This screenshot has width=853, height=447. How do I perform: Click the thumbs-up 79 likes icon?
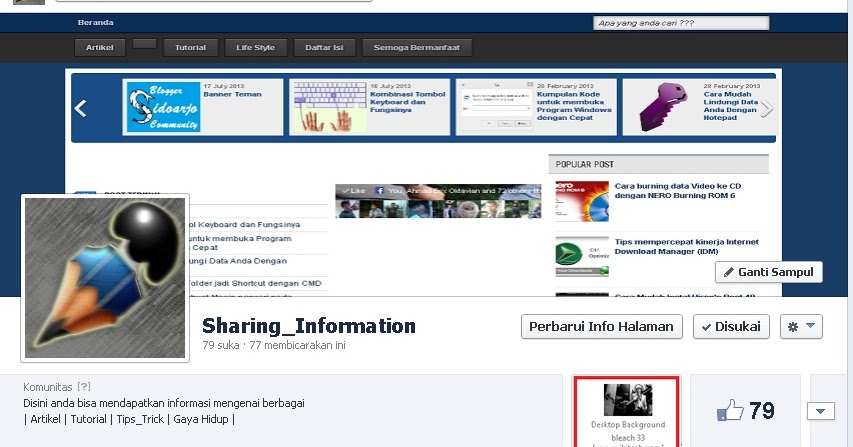pos(730,411)
